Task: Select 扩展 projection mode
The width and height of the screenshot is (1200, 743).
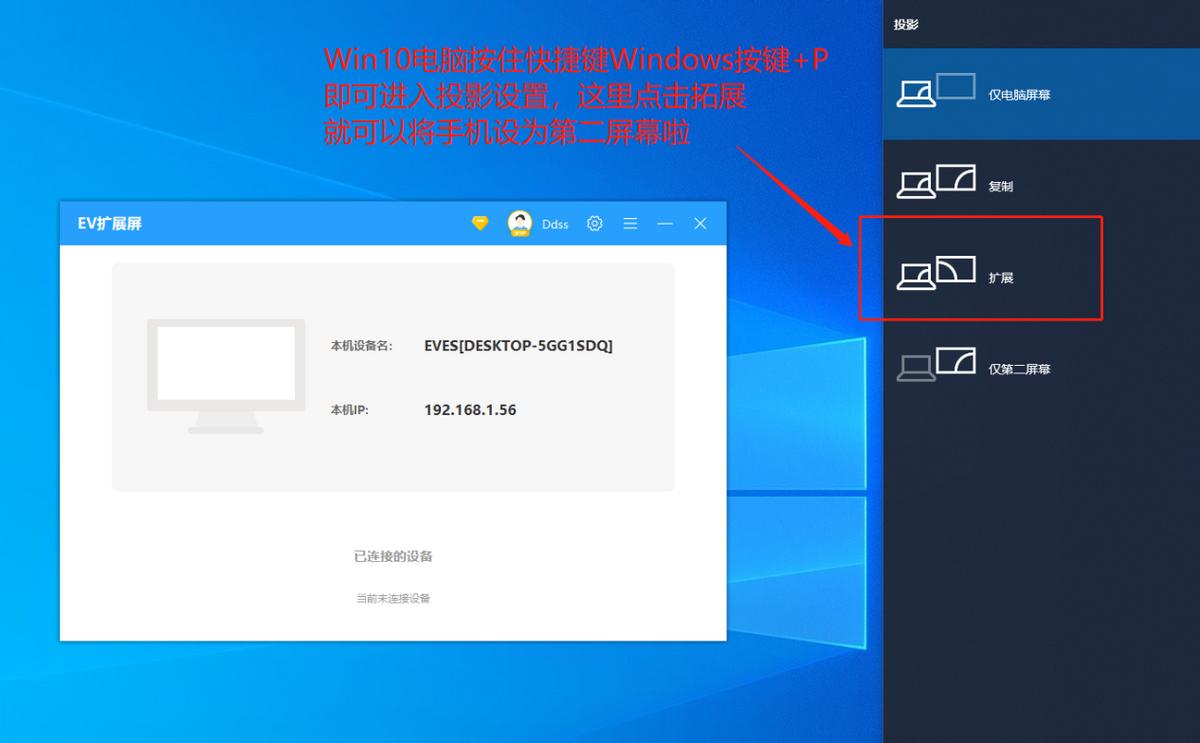Action: (1041, 277)
